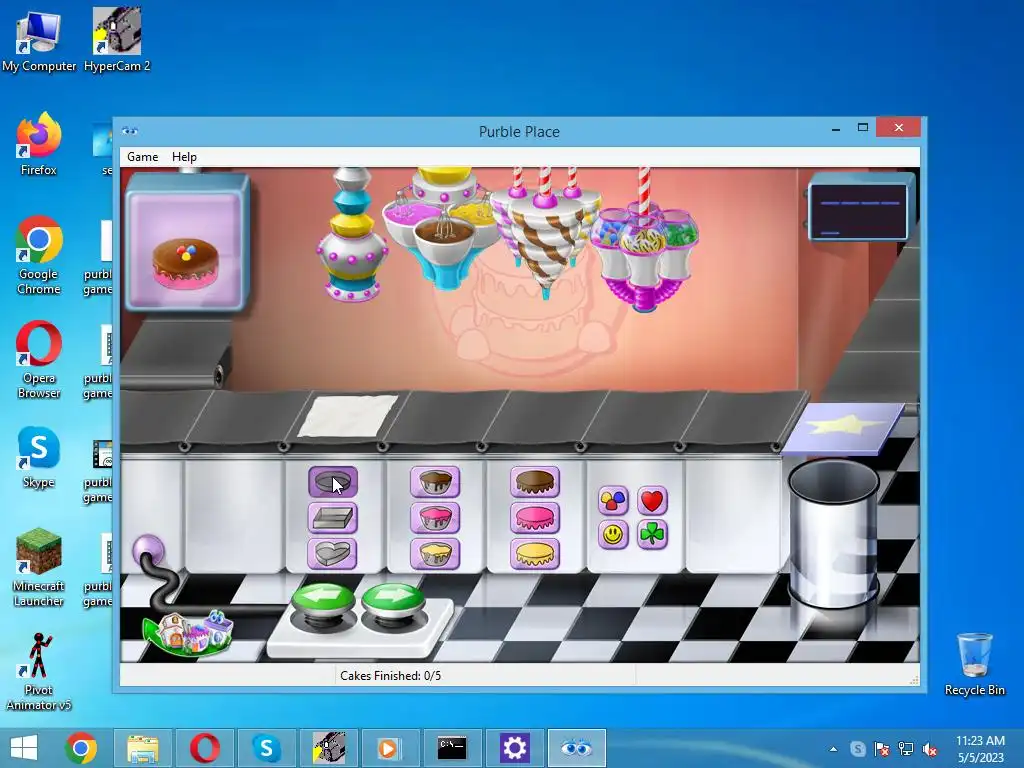
Task: Open Opera Browser desktop shortcut
Action: pos(39,359)
